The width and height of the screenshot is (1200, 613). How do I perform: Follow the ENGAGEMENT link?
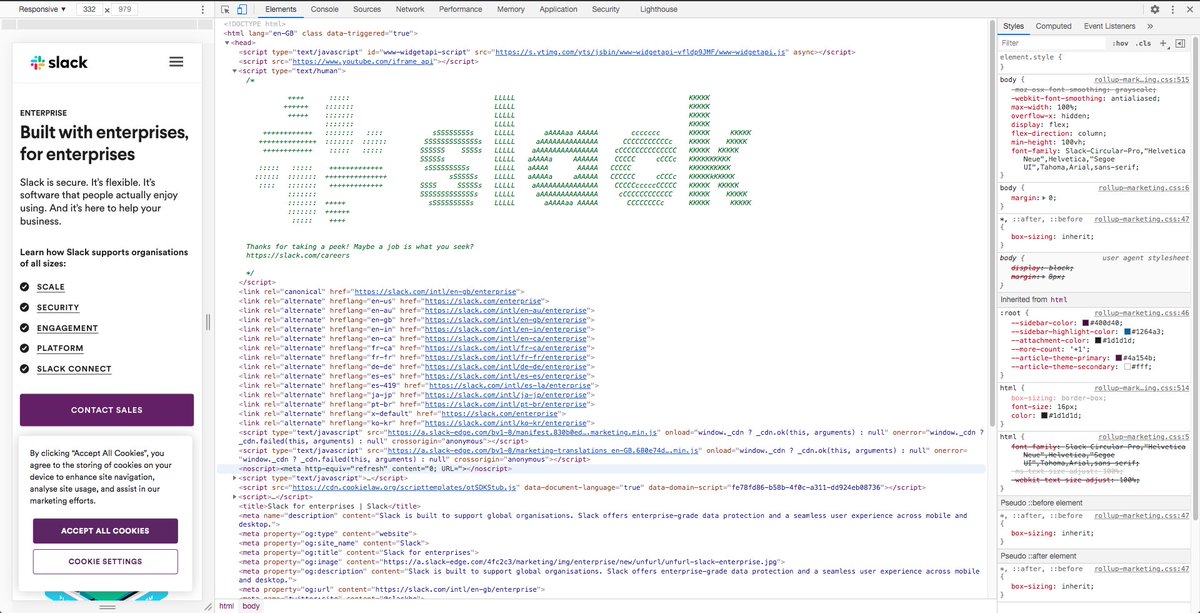[x=68, y=328]
